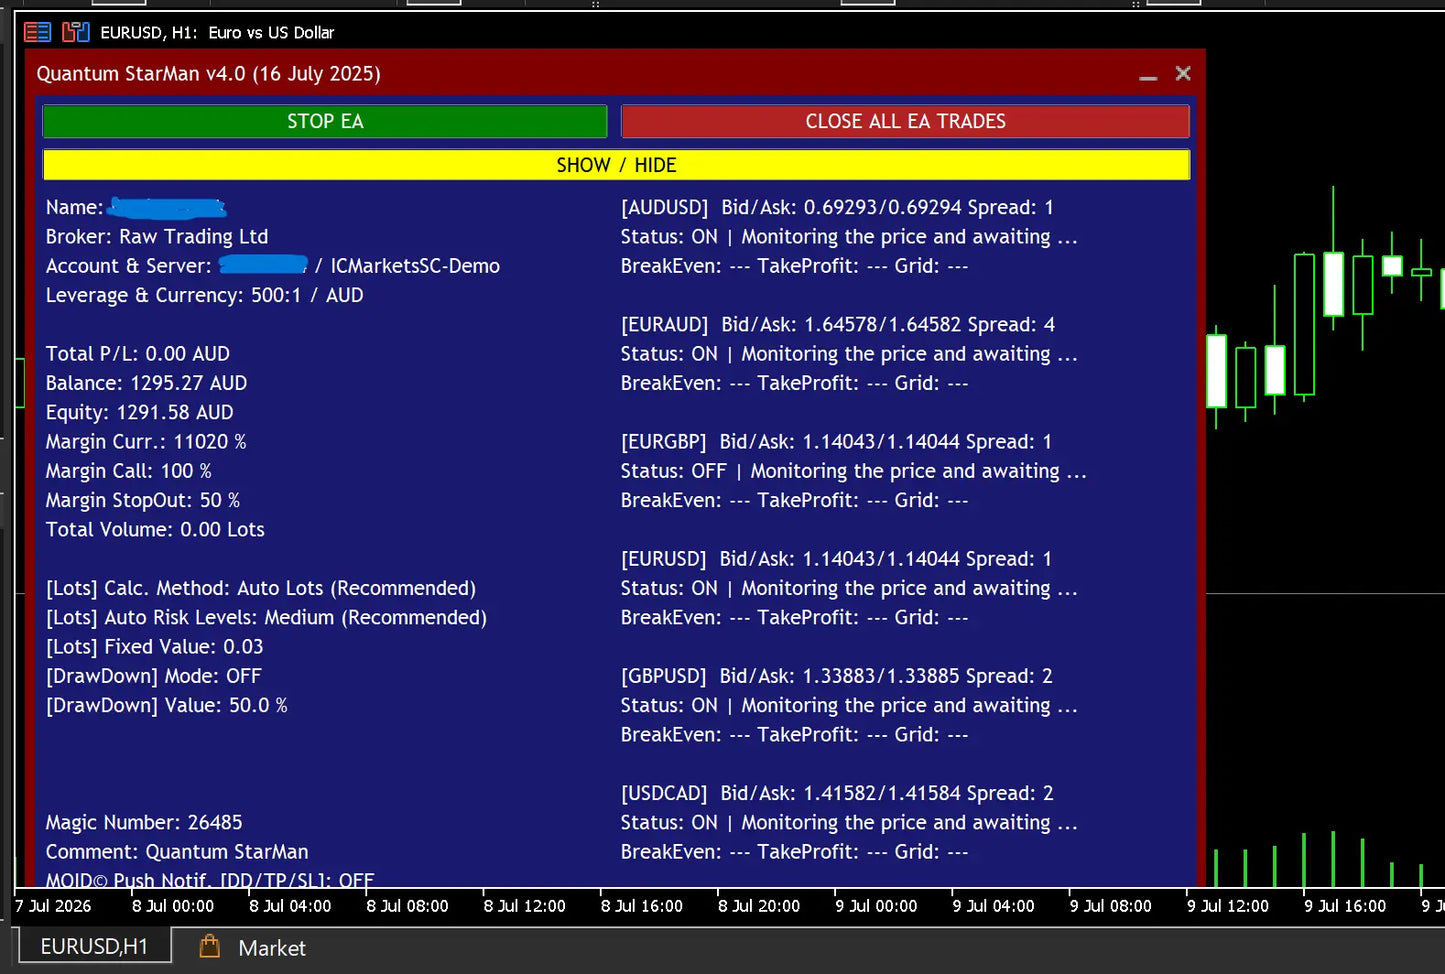Select the Broker: Raw Trading Ltd line
This screenshot has width=1445, height=974.
[157, 237]
